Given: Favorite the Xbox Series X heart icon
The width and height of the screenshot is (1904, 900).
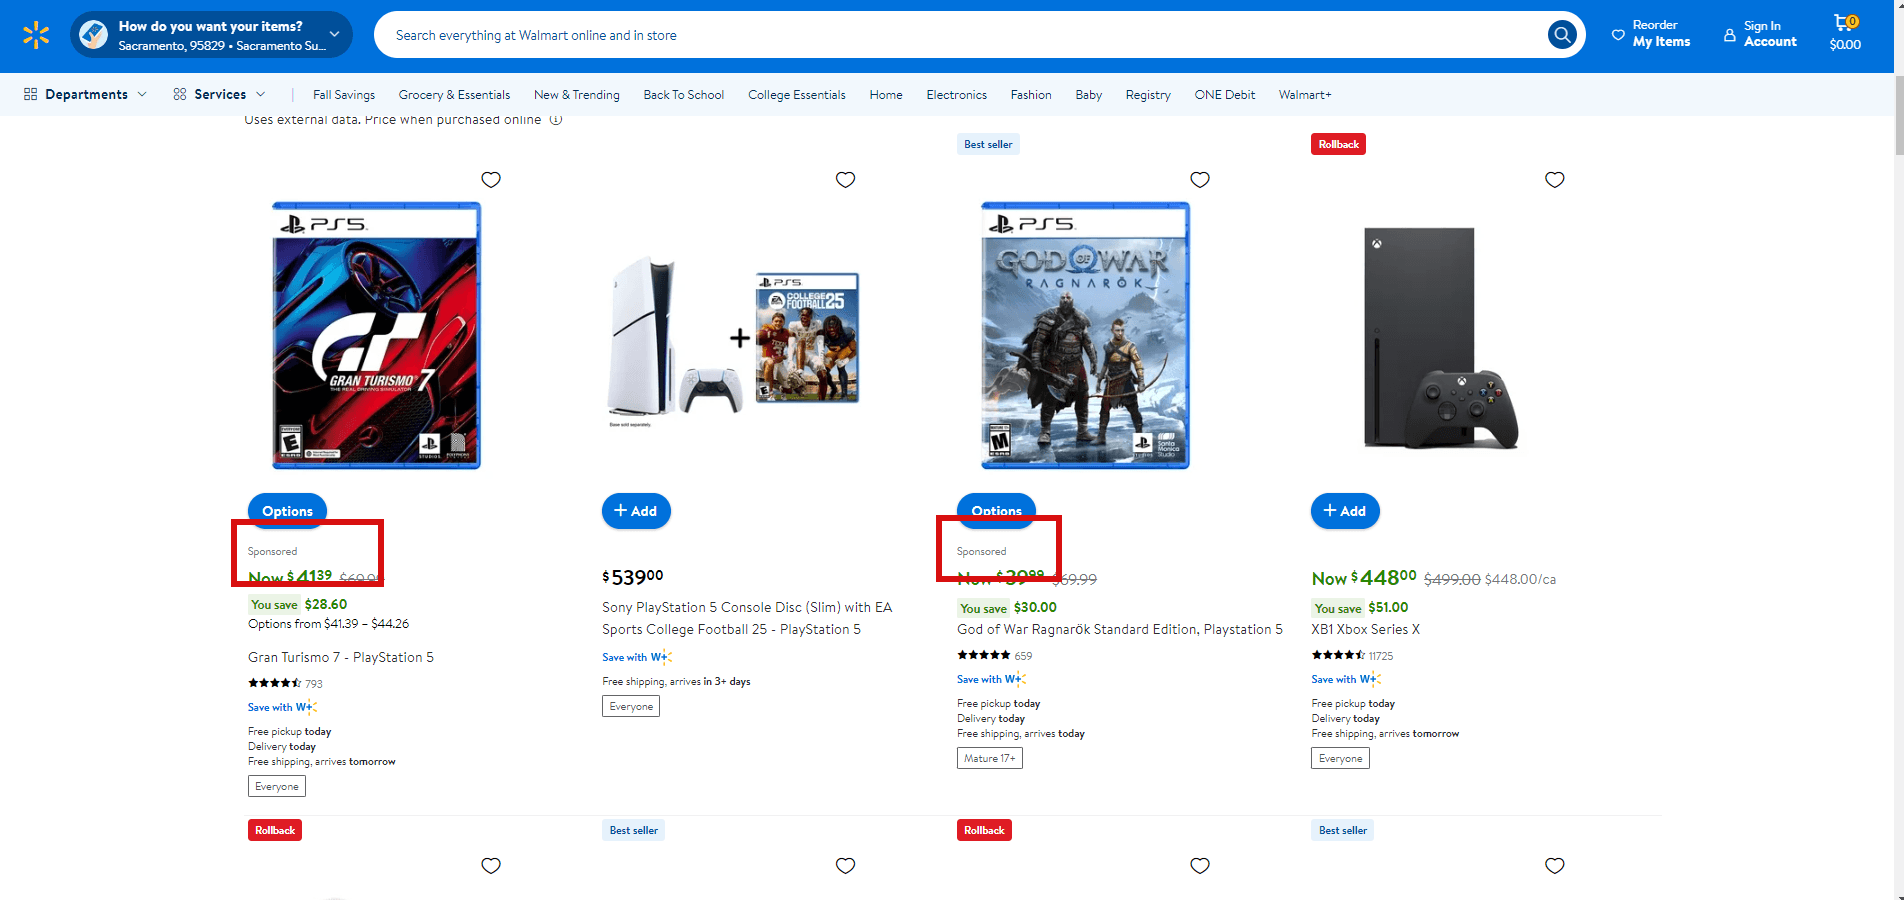Looking at the screenshot, I should [x=1555, y=180].
